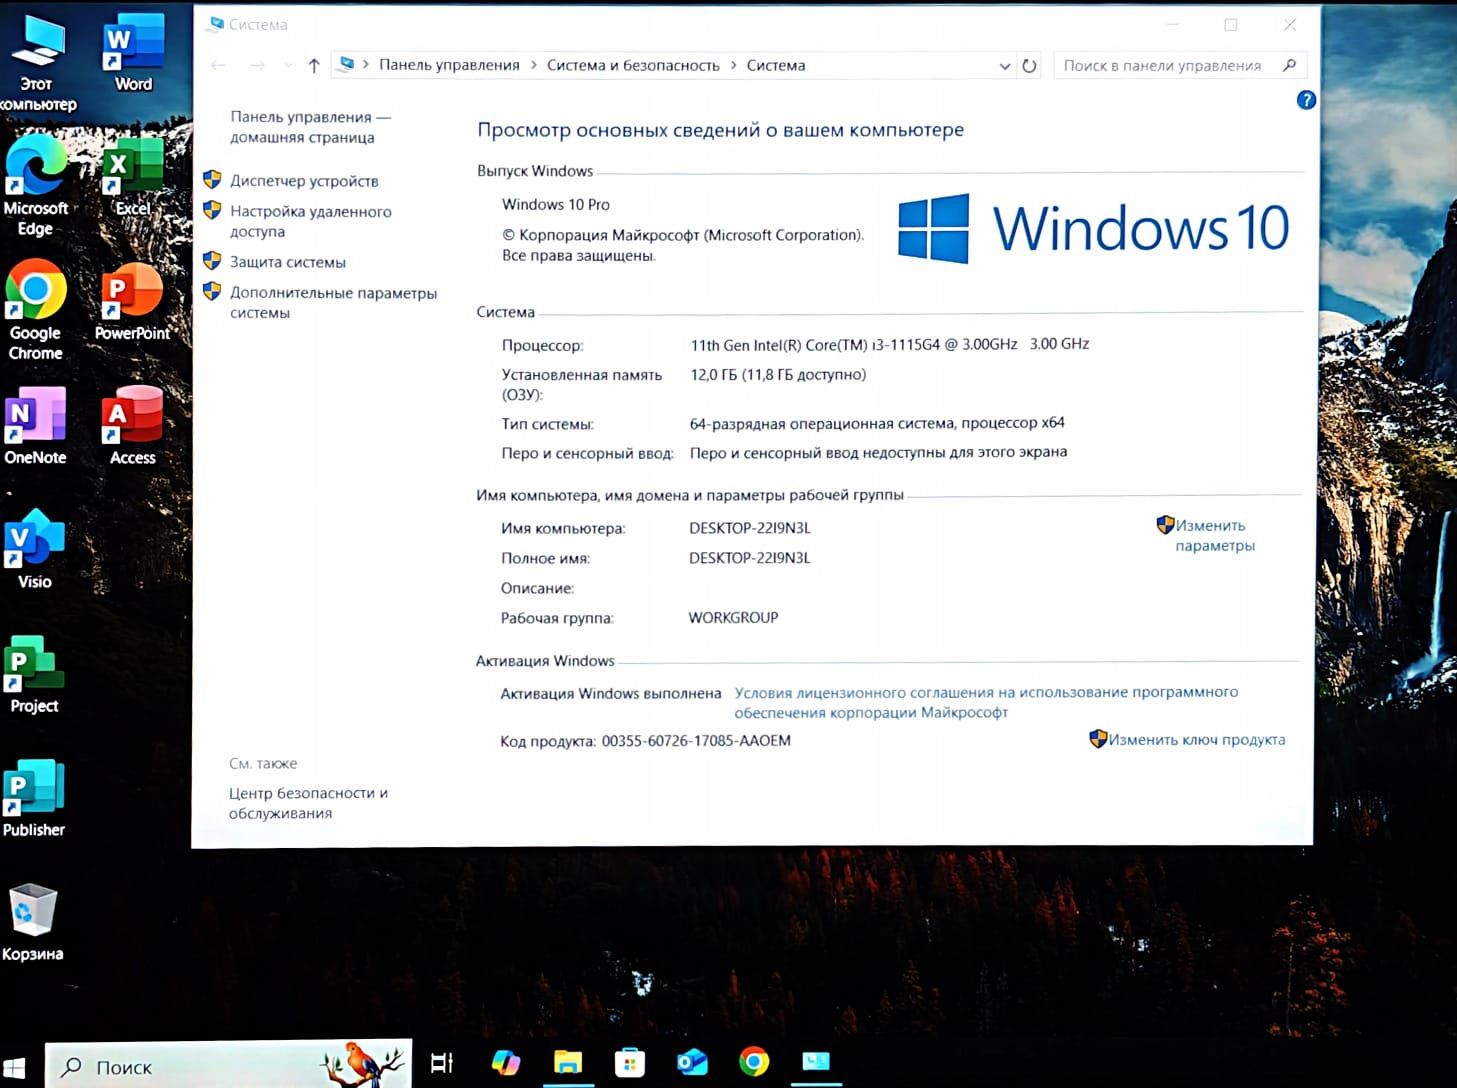Open the recent locations dropdown arrow
Image resolution: width=1457 pixels, height=1088 pixels.
click(288, 66)
